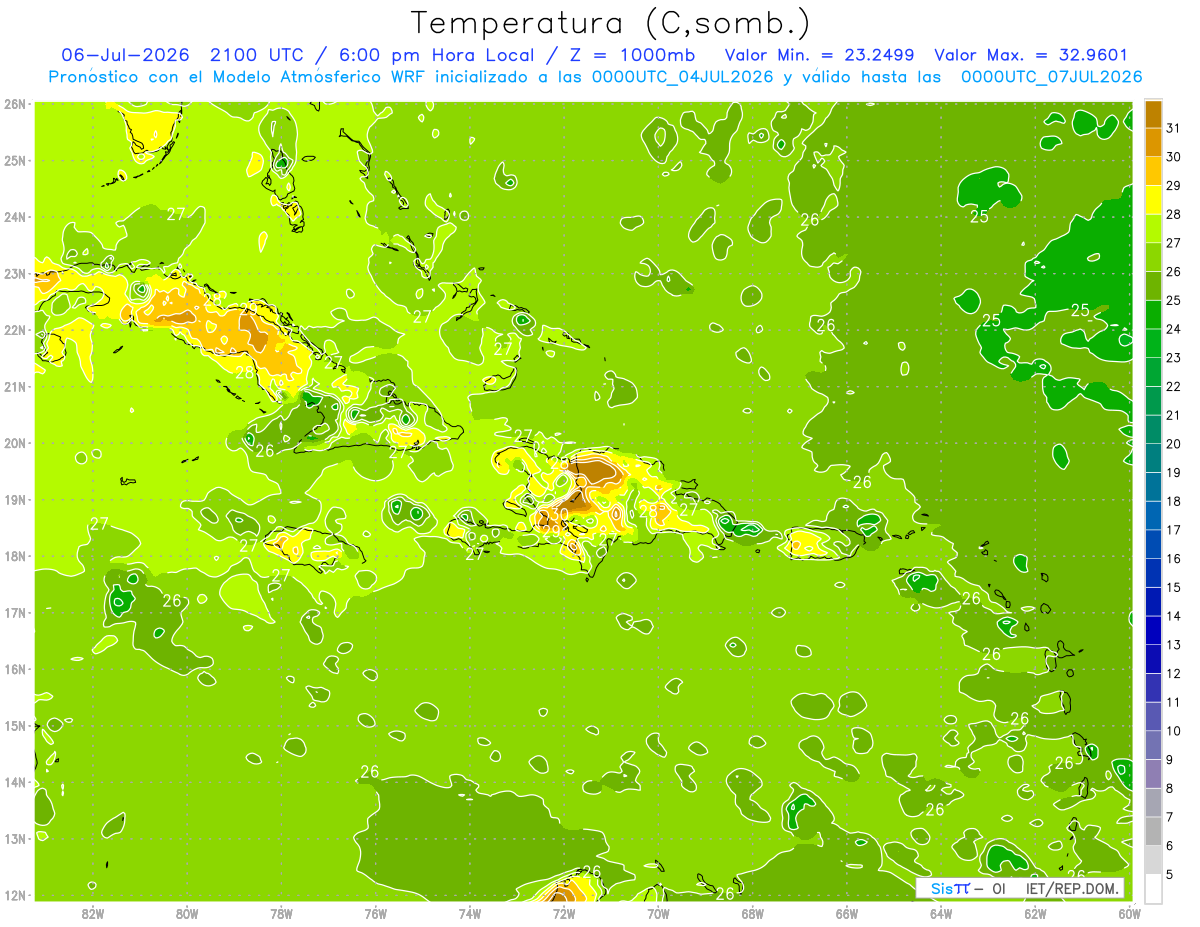Pick the yellow legend swatch between 28 and 29
Screen dimensions: 1200x927
[1153, 199]
